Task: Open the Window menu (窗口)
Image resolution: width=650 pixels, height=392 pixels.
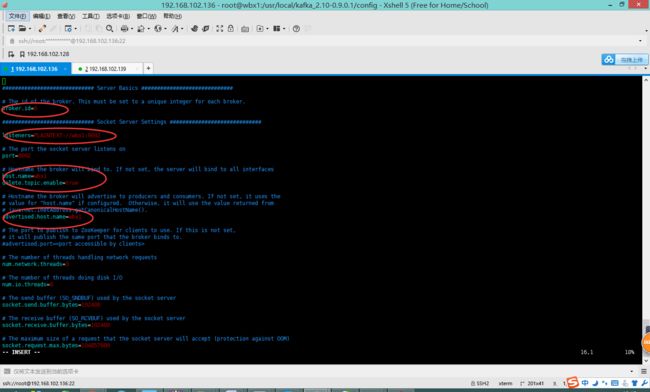Action: (x=146, y=16)
